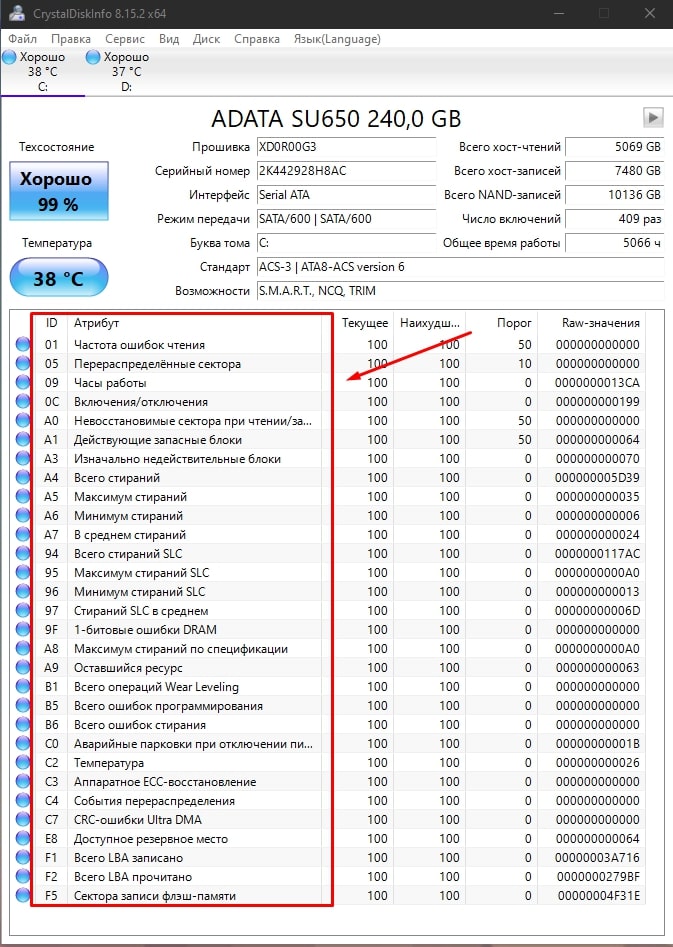Click the Наихудш... column header
The width and height of the screenshot is (673, 947).
click(430, 323)
